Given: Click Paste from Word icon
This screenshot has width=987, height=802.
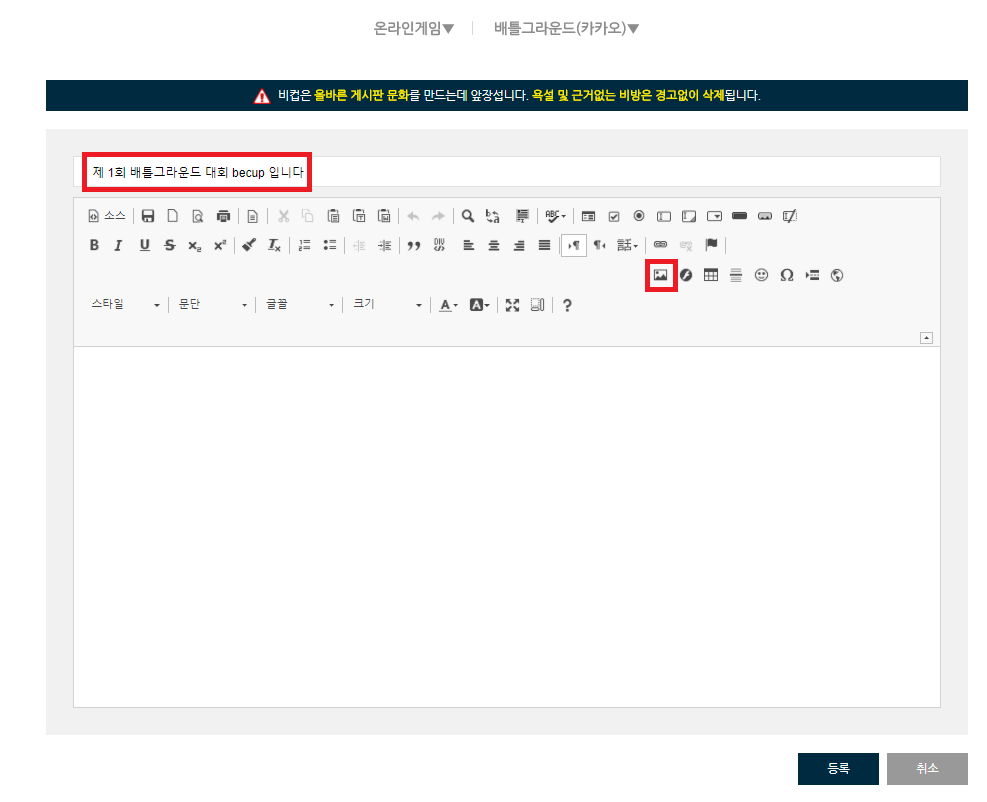Looking at the screenshot, I should (384, 216).
